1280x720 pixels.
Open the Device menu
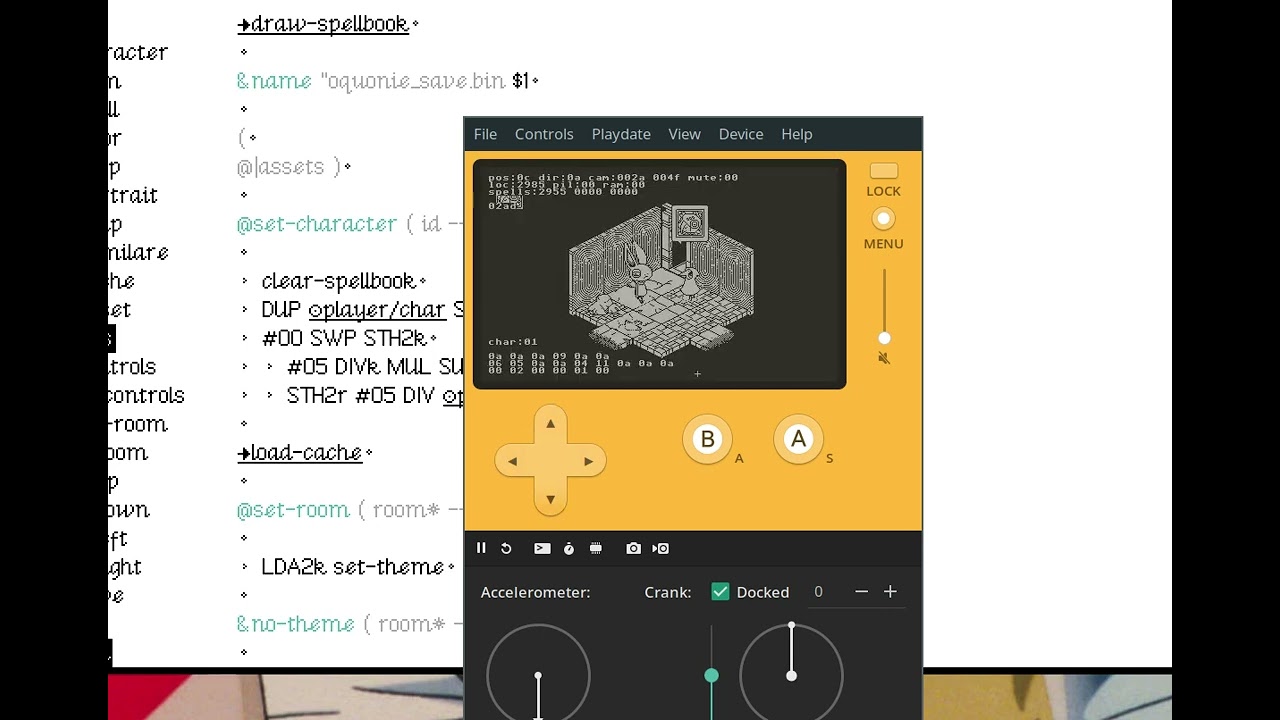coord(741,134)
